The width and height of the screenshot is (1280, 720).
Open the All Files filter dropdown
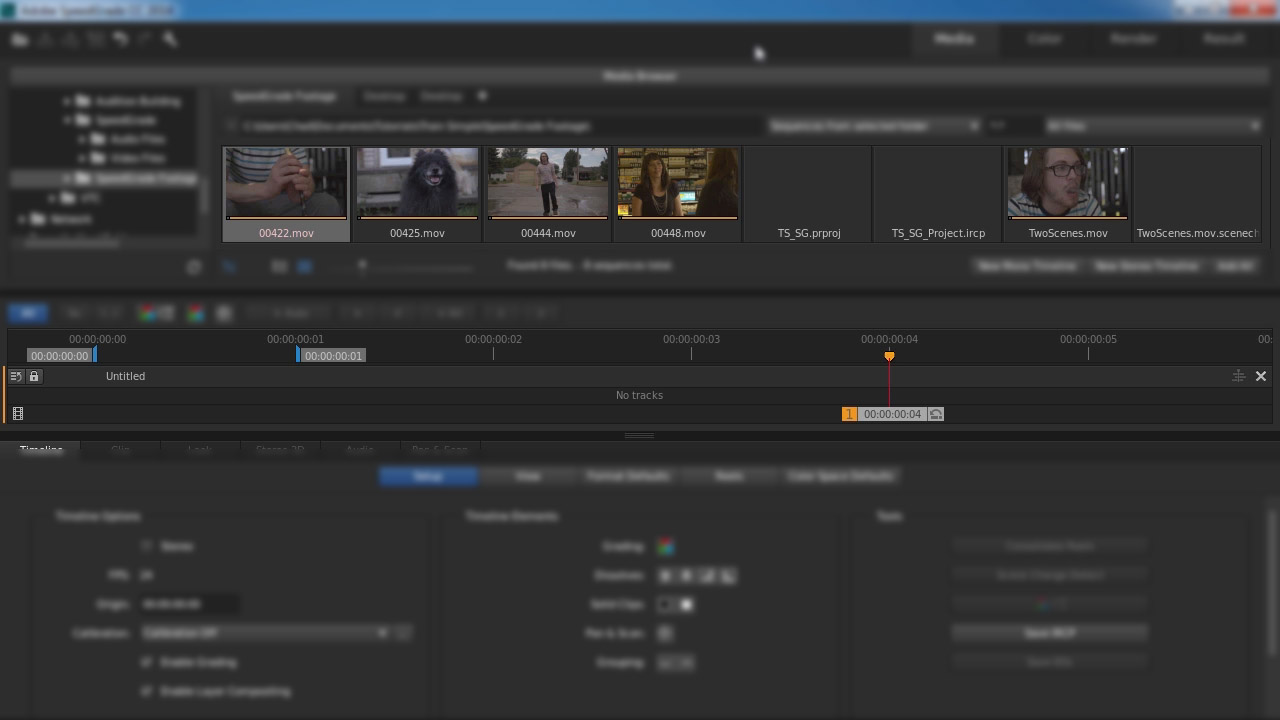coord(1152,126)
